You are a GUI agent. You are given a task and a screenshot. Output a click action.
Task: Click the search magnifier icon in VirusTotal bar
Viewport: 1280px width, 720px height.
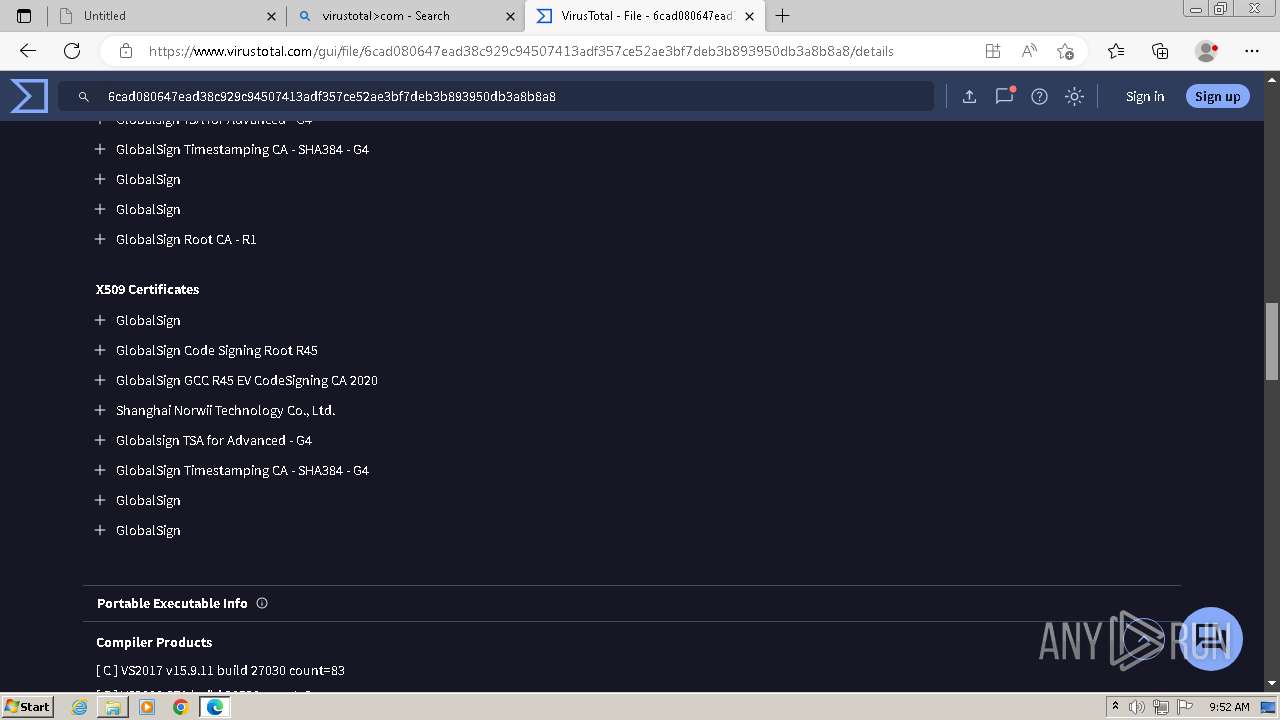84,97
